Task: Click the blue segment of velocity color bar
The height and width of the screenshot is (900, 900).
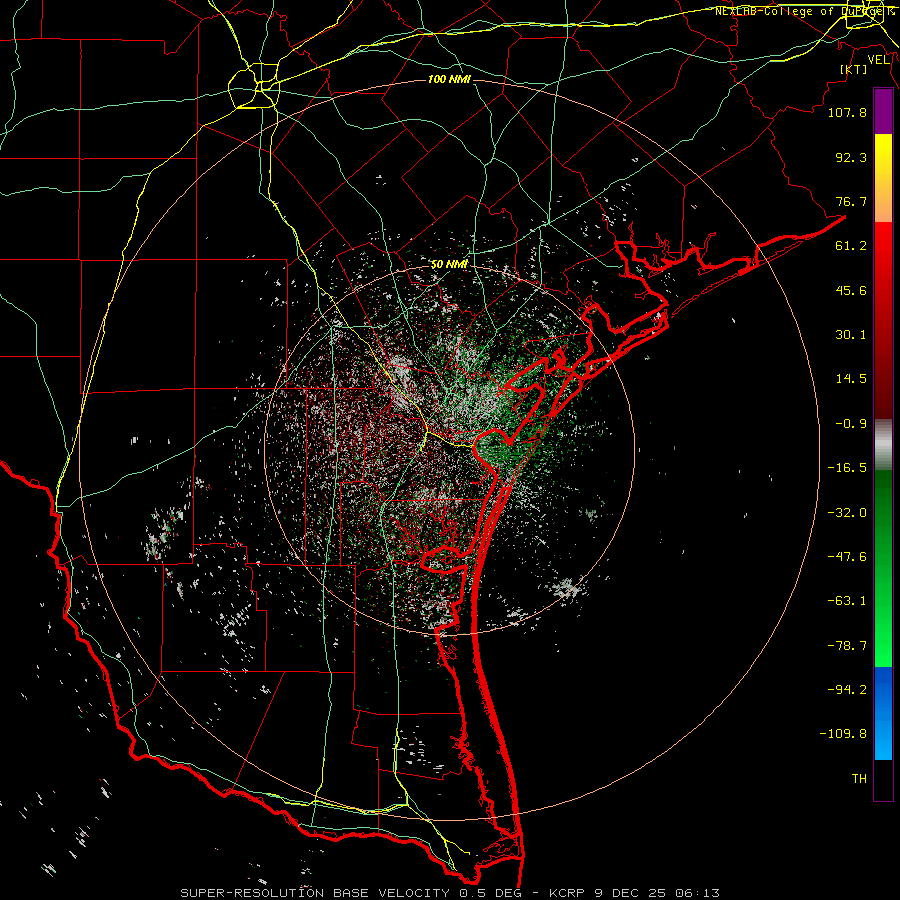Action: point(883,713)
